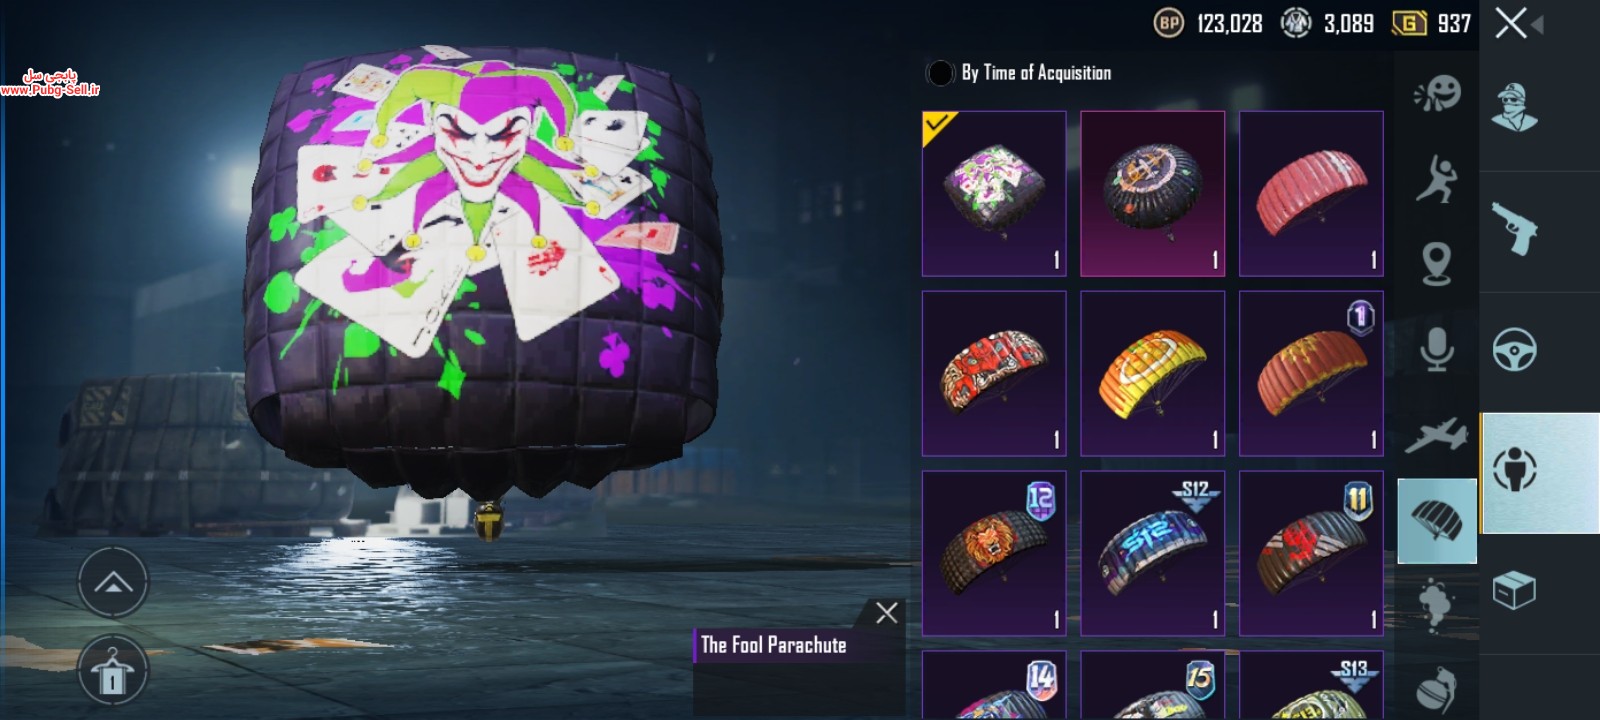Viewport: 1600px width, 720px height.
Task: Pick the lion parachute with badge 12
Action: click(x=994, y=553)
